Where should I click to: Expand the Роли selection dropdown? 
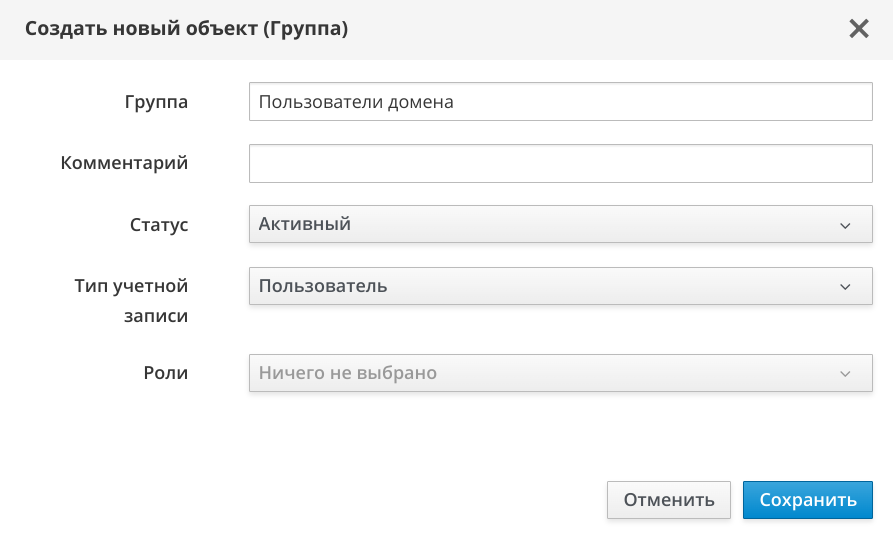(x=560, y=374)
